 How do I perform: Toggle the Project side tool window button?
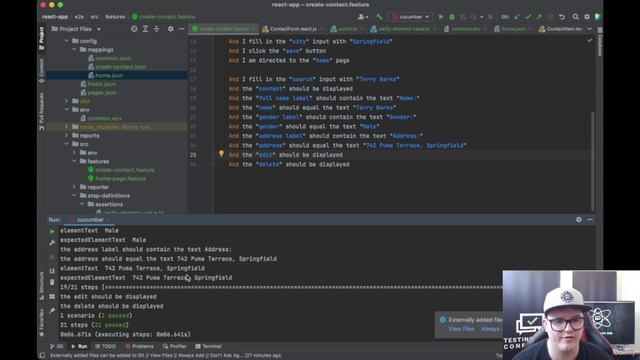tap(41, 38)
